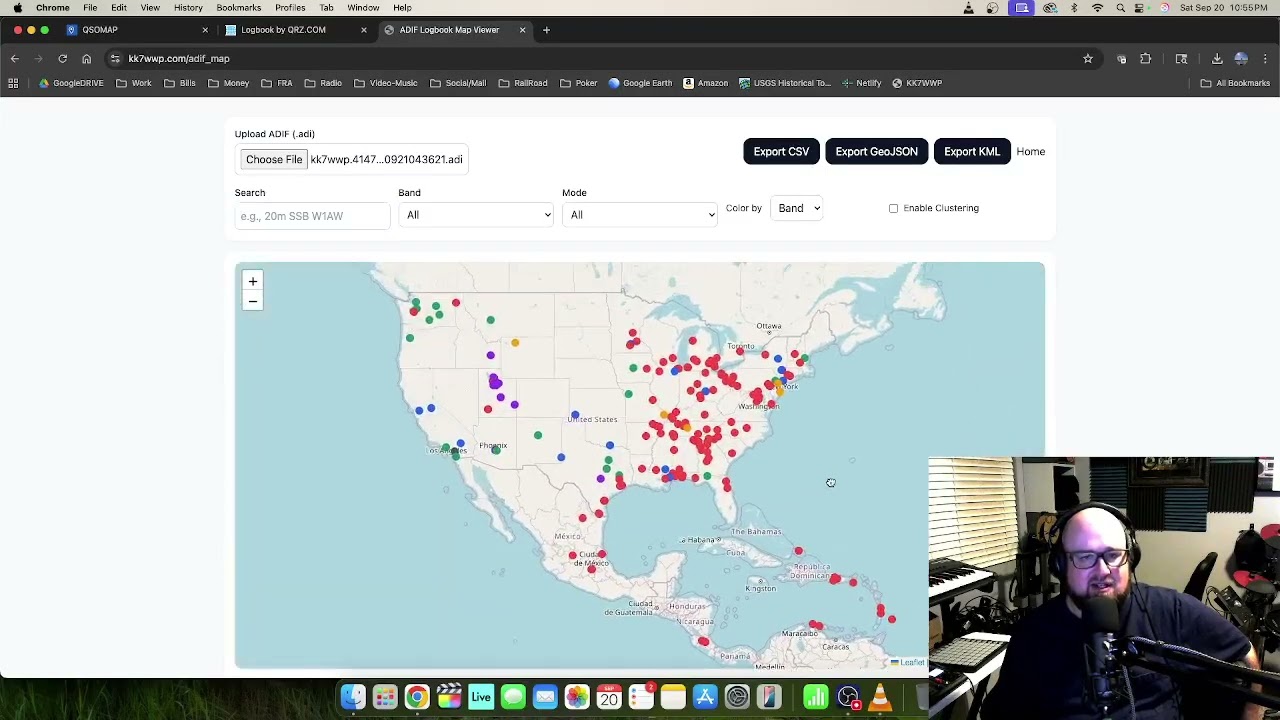Open the Netlify bookmark

click(x=862, y=83)
